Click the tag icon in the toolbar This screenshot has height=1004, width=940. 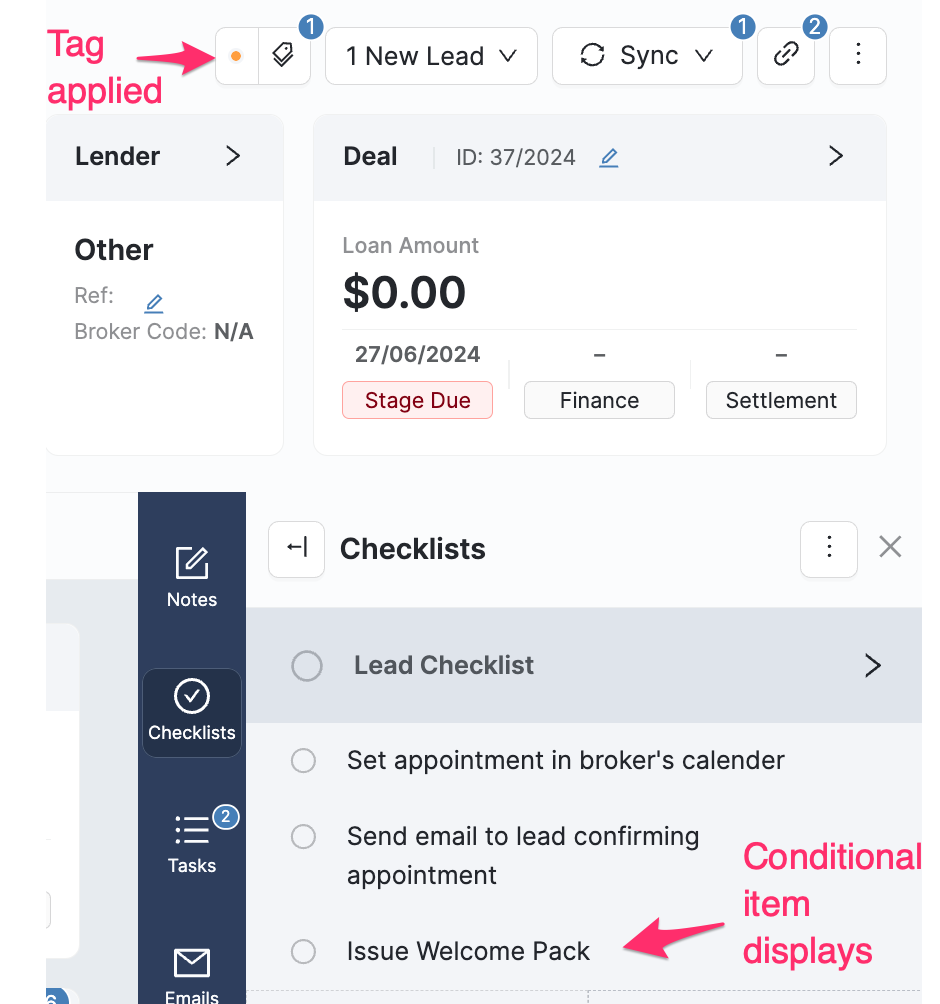point(284,56)
